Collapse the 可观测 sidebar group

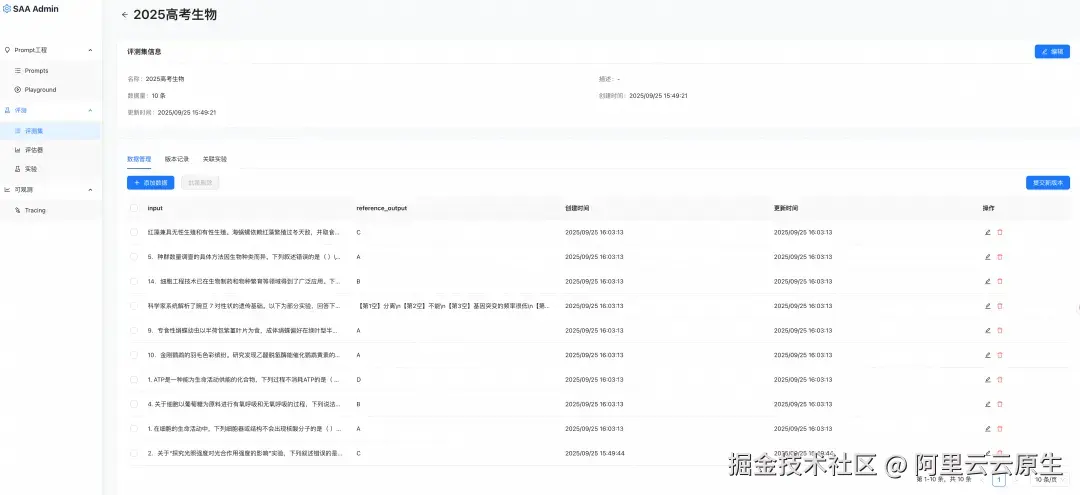pyautogui.click(x=90, y=190)
